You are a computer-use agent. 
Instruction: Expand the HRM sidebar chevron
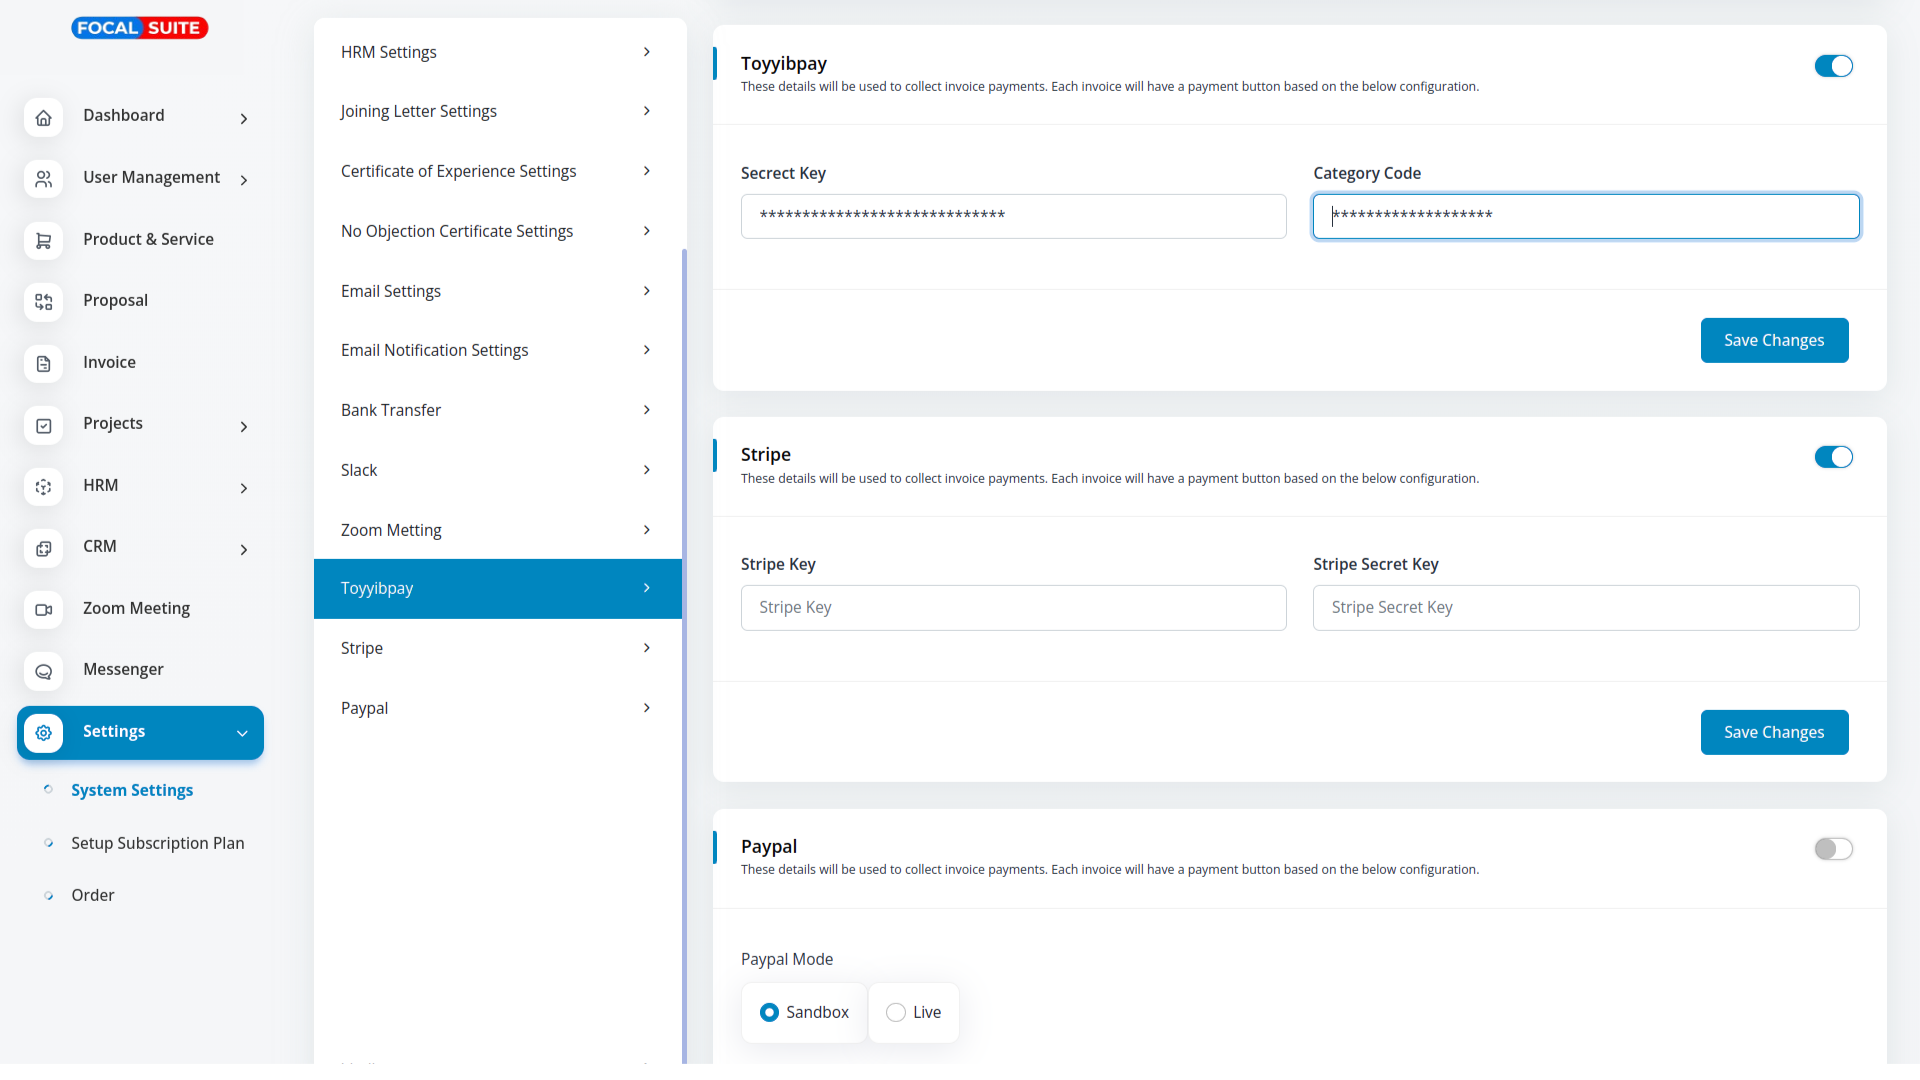coord(243,488)
